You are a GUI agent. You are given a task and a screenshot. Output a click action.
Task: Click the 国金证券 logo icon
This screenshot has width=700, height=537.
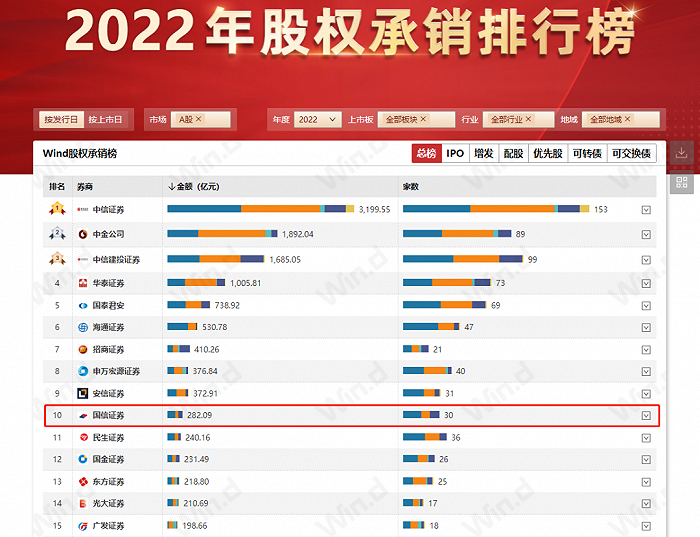pyautogui.click(x=83, y=459)
